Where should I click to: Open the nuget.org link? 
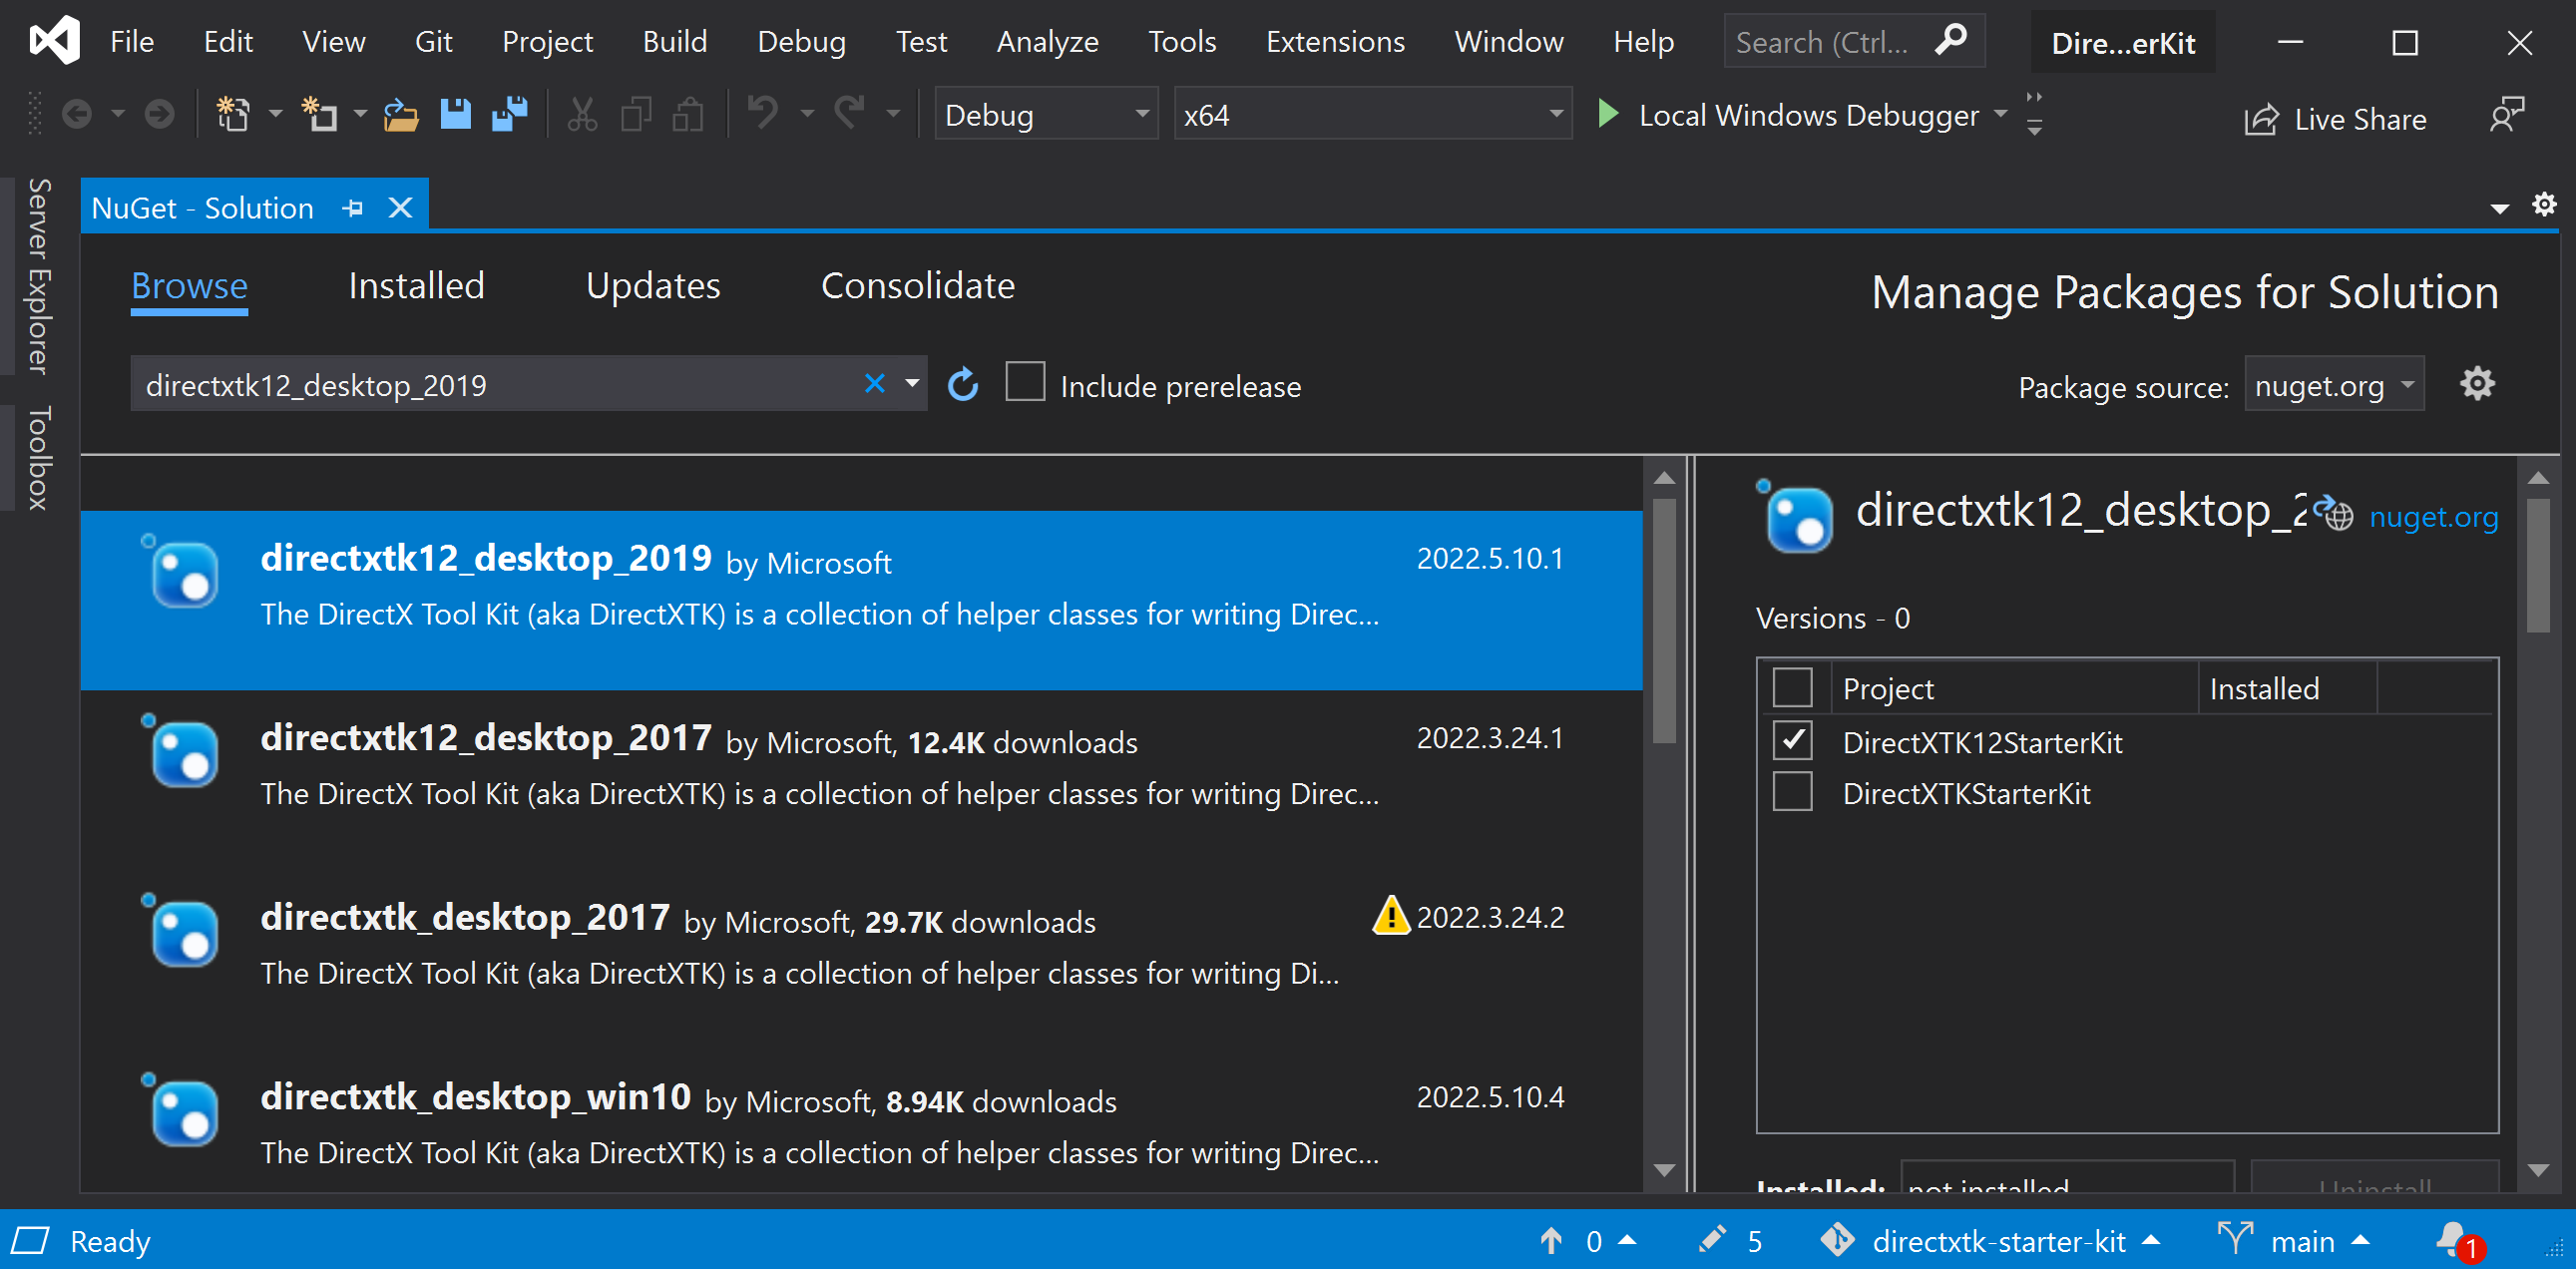tap(2433, 516)
